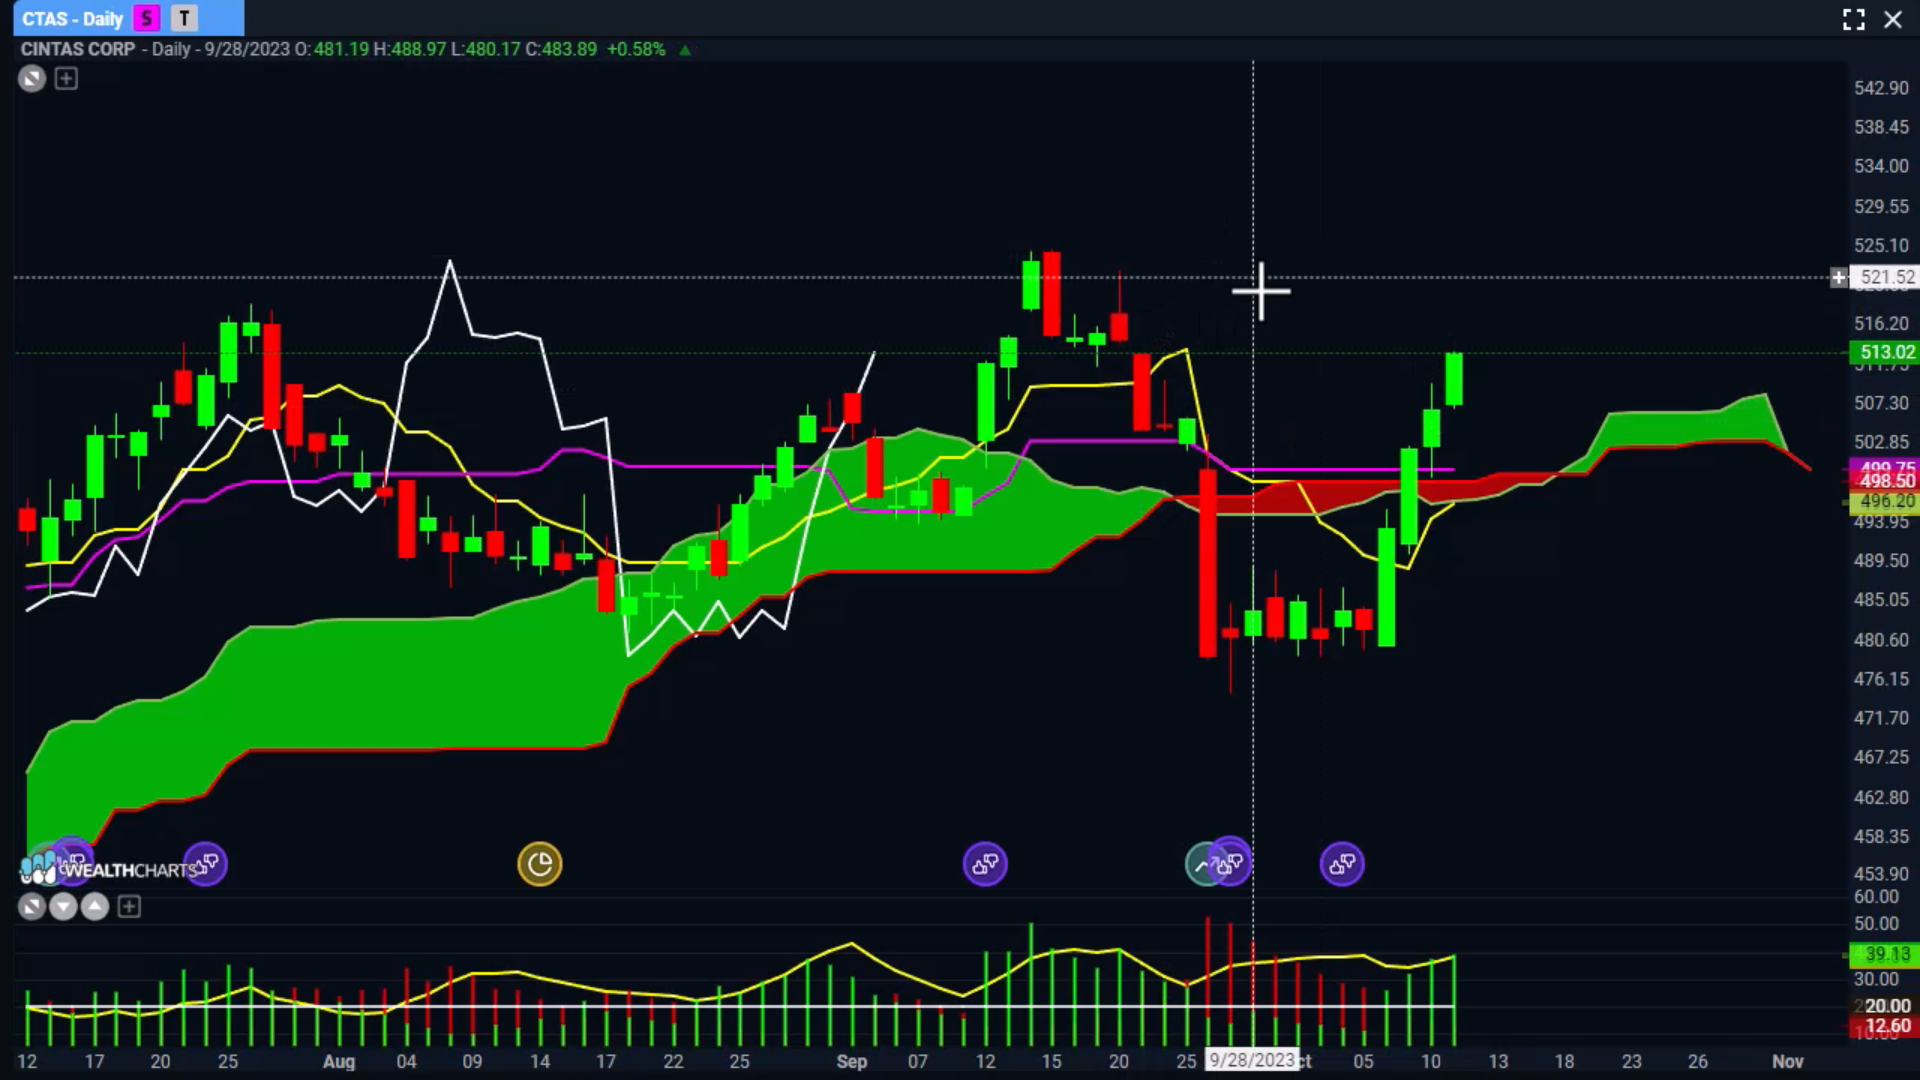
Task: Click the round settings icon on the price pane
Action: tap(32, 79)
